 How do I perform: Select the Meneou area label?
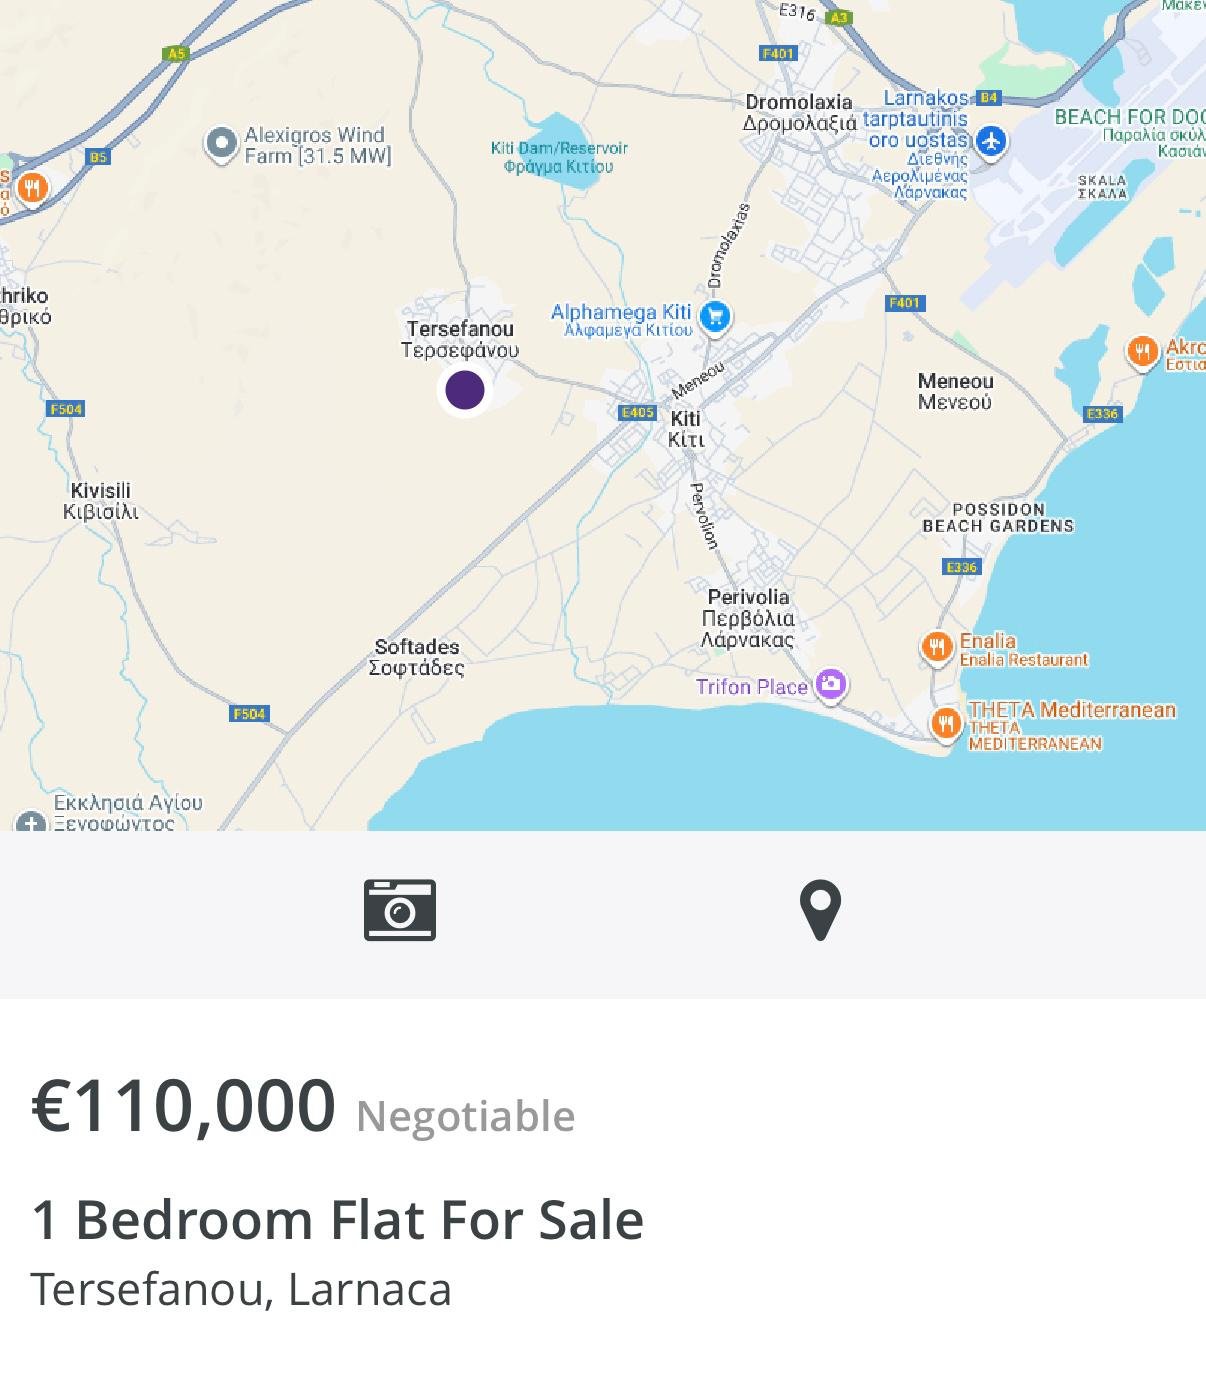click(955, 391)
